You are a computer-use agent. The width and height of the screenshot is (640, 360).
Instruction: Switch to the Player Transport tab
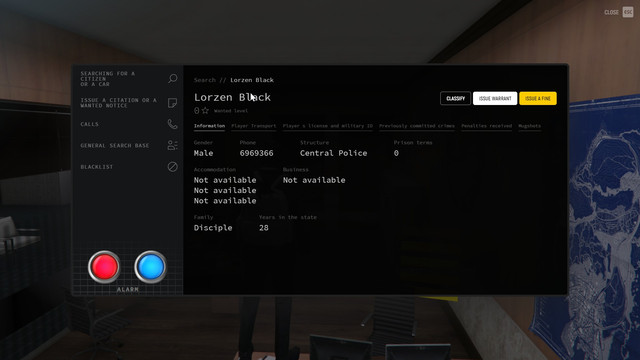click(253, 126)
